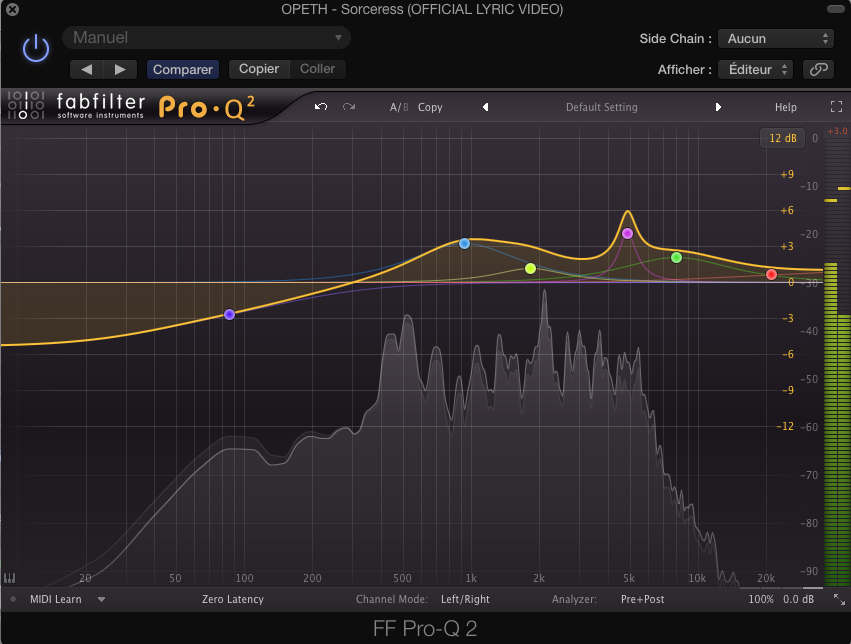
Task: Toggle the plugin bypass power button
Action: tap(36, 48)
